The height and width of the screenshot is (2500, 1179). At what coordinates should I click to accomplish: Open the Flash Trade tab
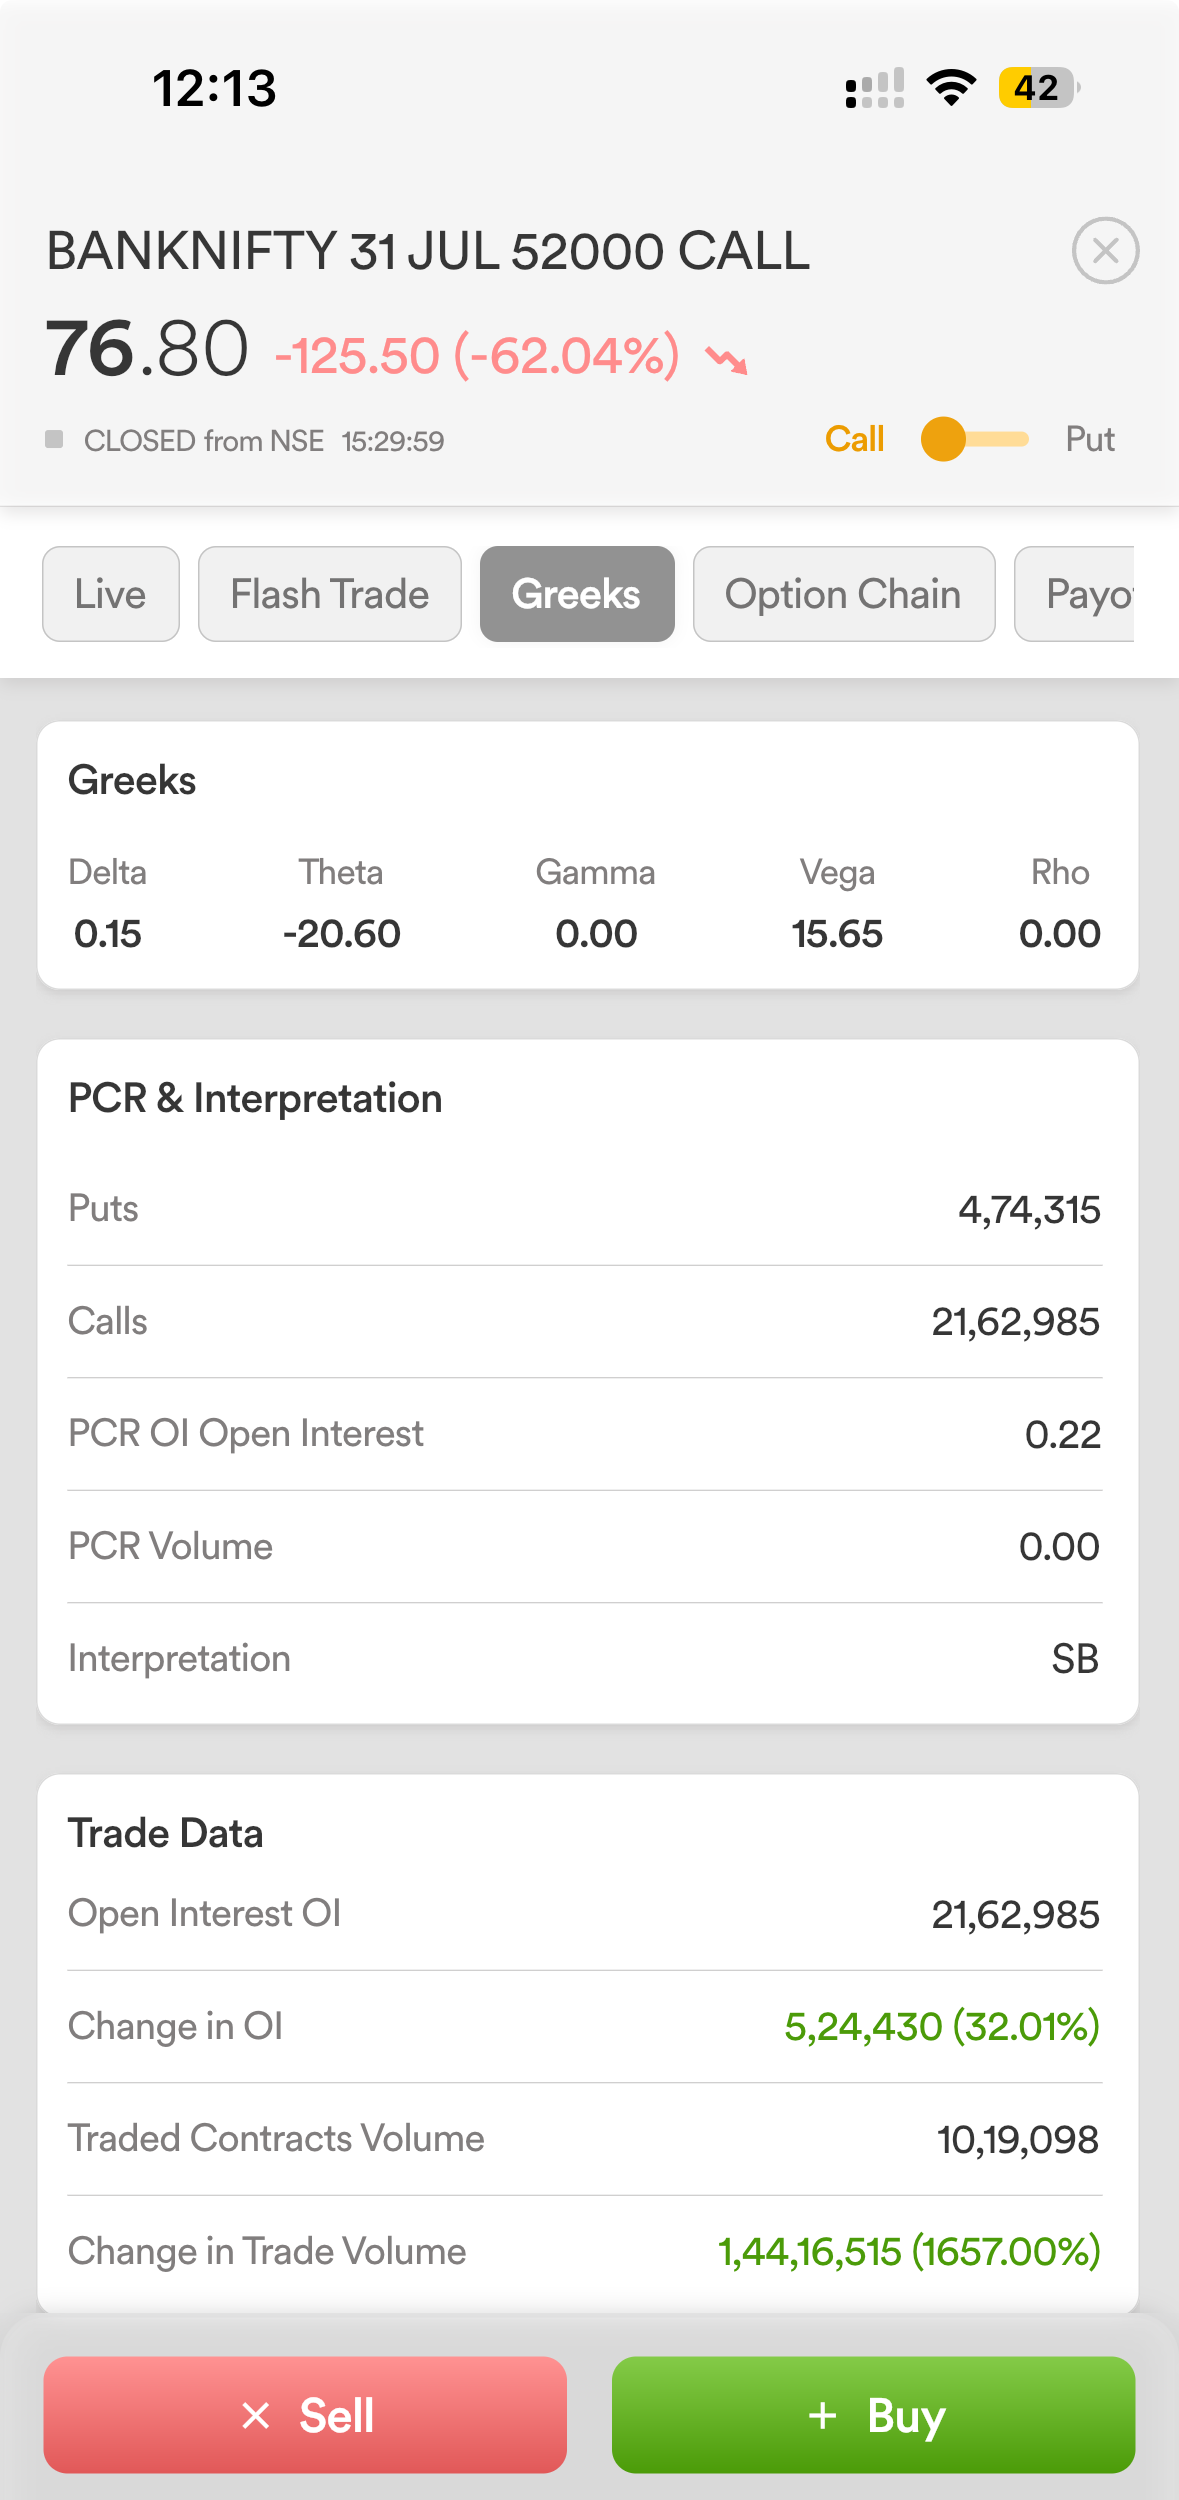click(x=330, y=594)
